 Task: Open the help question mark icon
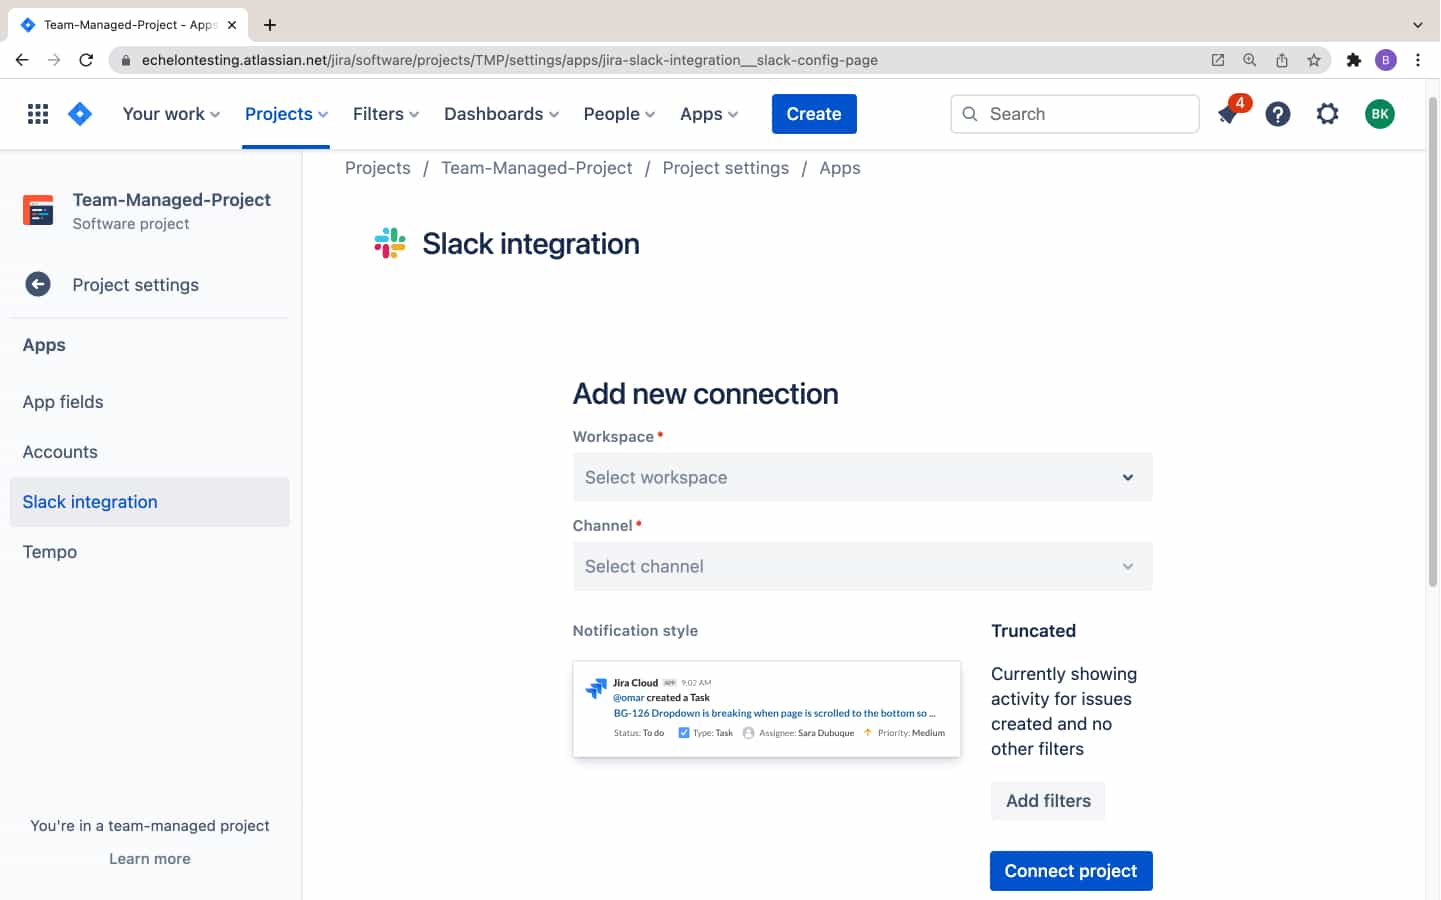(1277, 113)
